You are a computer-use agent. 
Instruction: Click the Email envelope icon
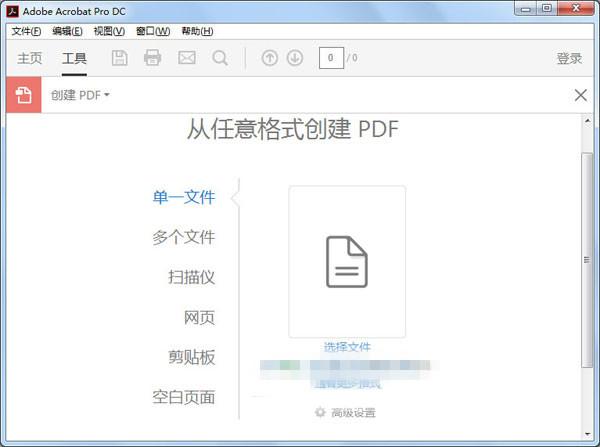(187, 58)
